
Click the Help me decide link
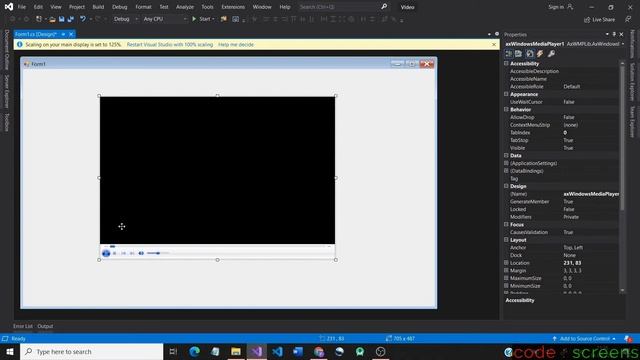(x=236, y=44)
